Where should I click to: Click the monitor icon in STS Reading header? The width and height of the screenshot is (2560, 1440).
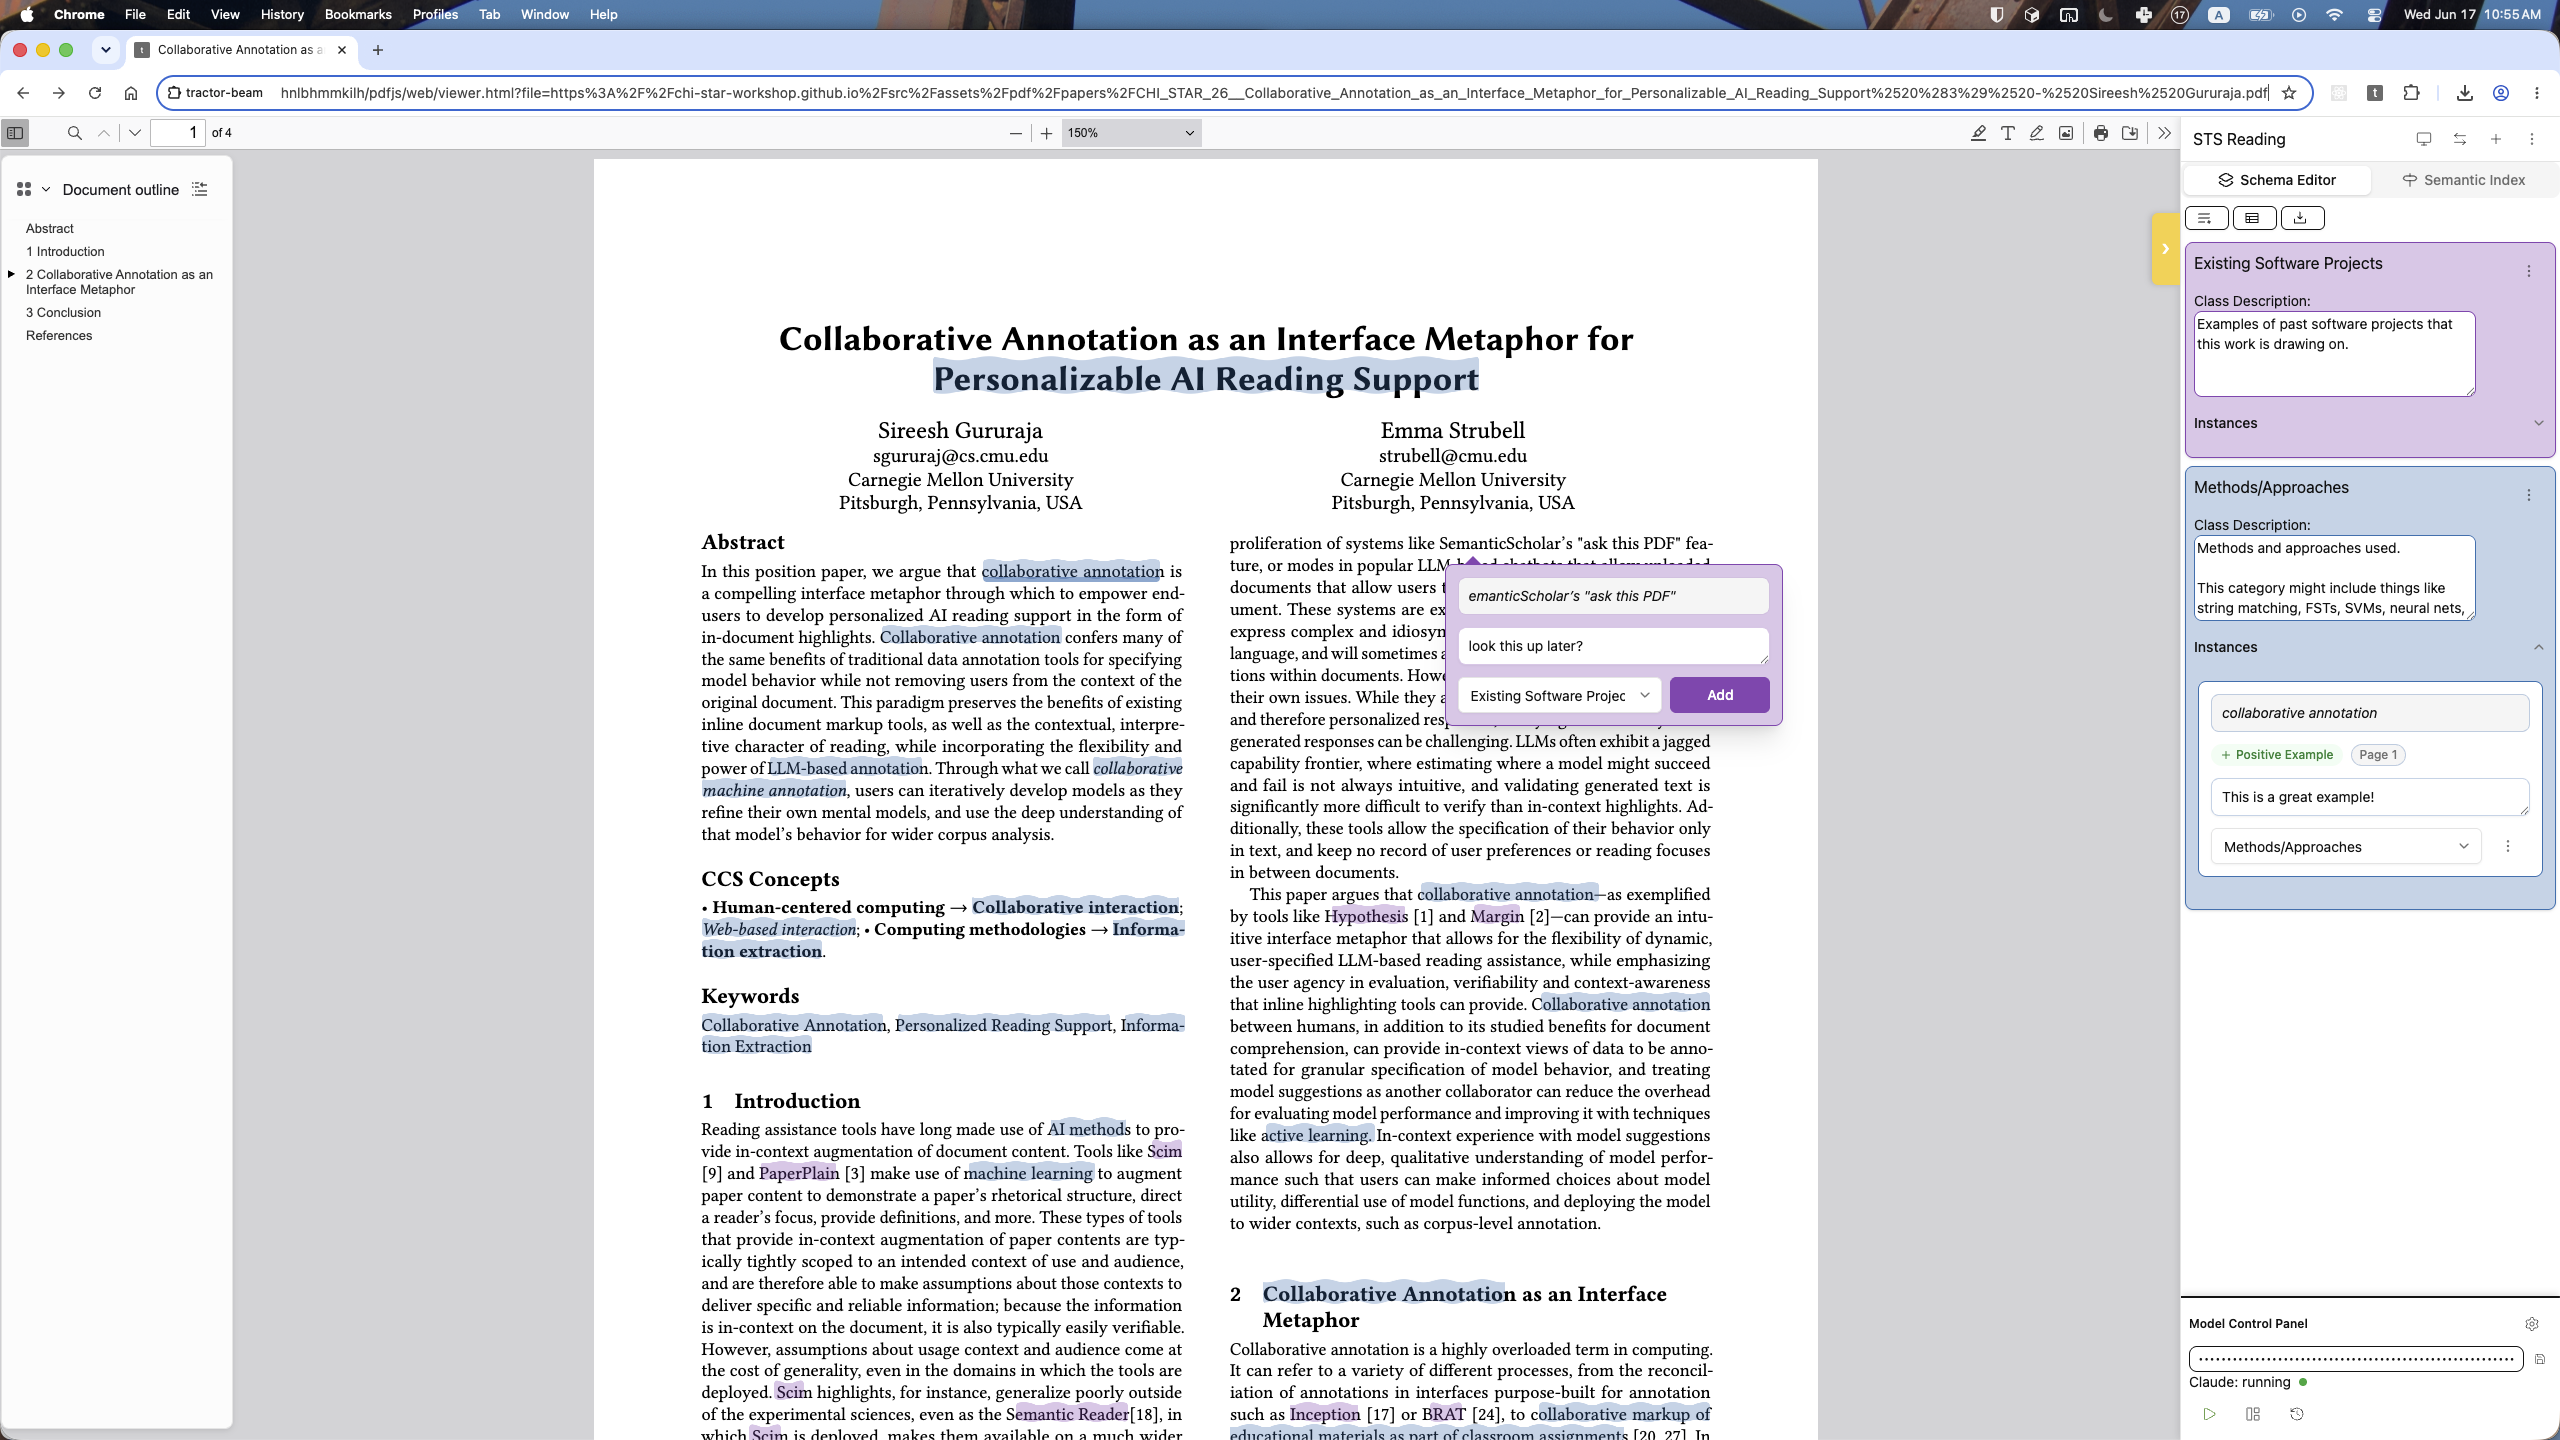(2423, 139)
